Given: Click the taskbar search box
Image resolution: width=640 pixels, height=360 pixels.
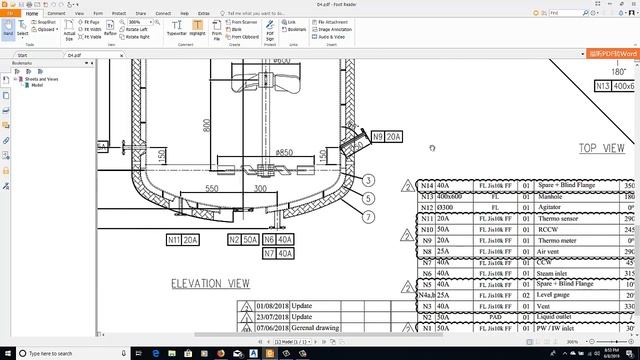Looking at the screenshot, I should click(73, 353).
